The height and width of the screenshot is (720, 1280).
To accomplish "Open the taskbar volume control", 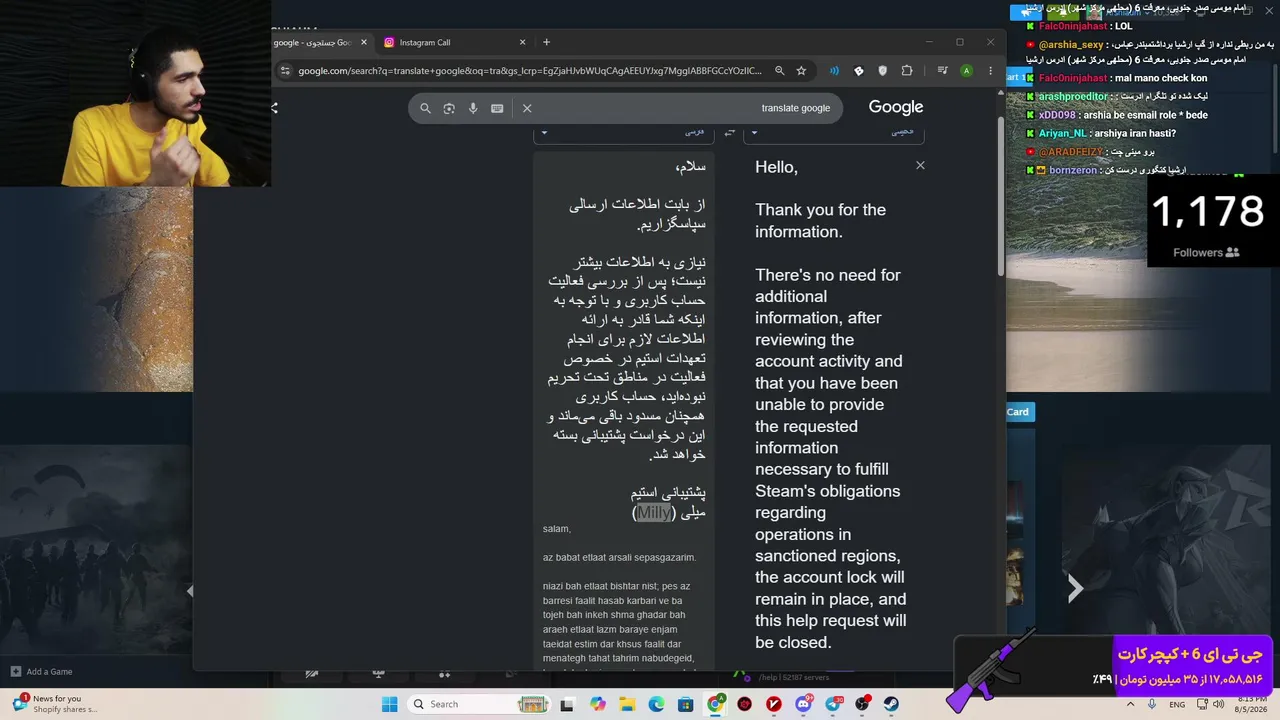I will pos(1218,704).
